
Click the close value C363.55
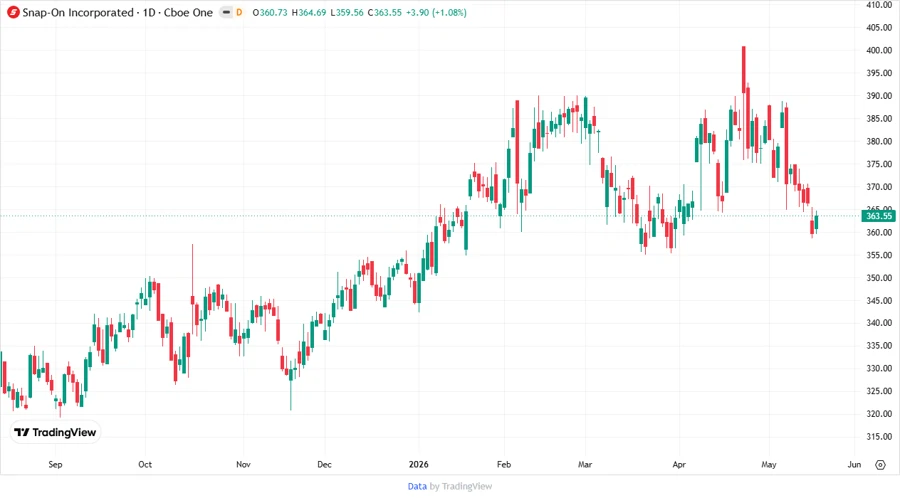pos(385,13)
